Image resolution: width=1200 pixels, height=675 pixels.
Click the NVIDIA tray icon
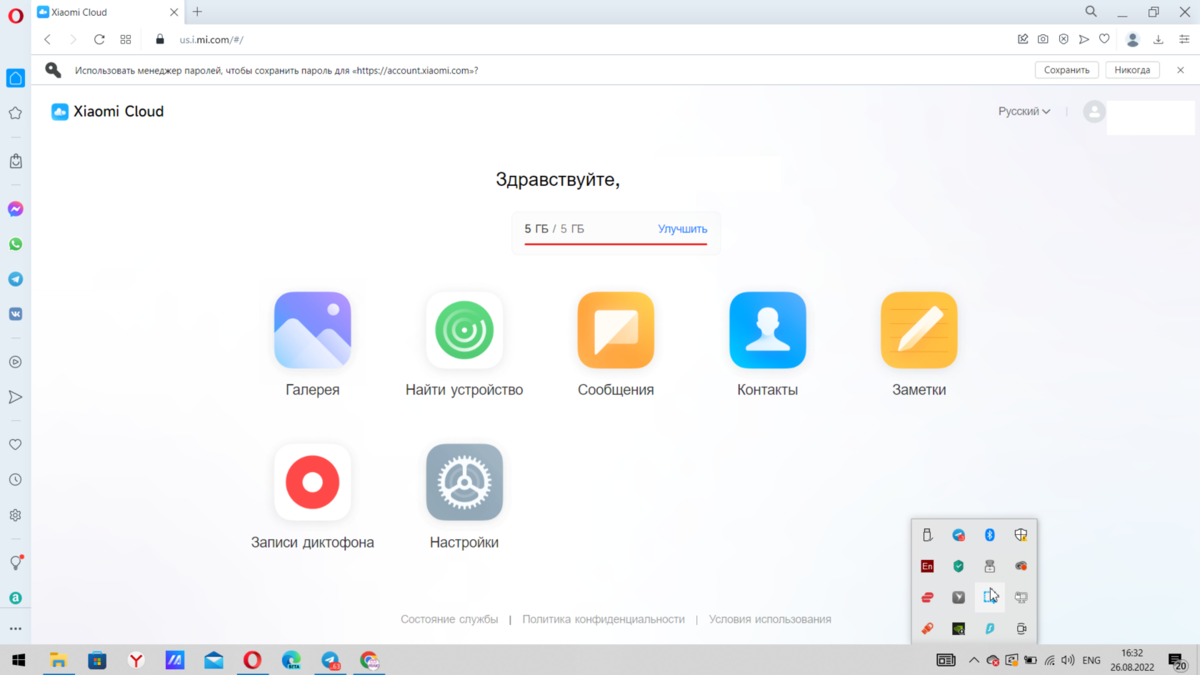[x=959, y=628]
